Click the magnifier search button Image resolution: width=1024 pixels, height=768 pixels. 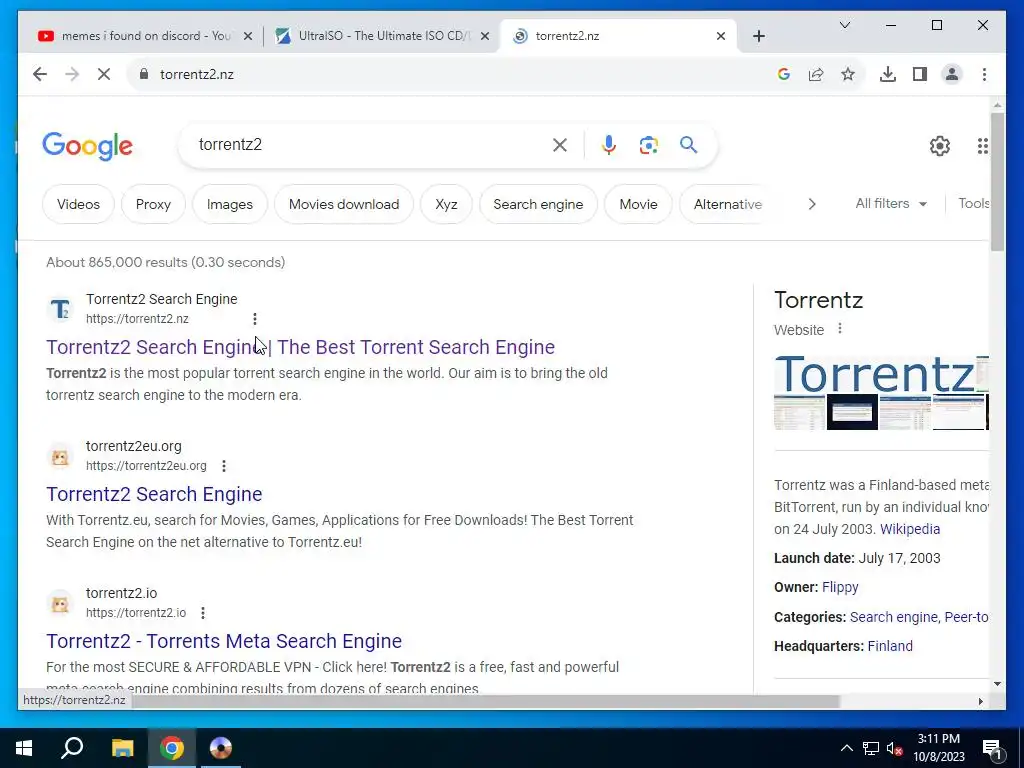(x=688, y=145)
